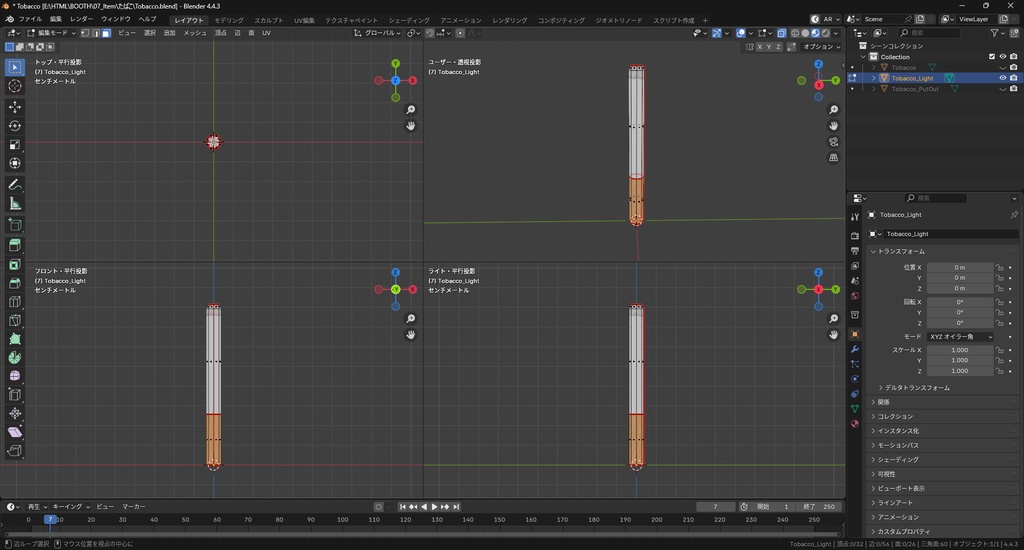Choose the Rotate tool

(14, 125)
